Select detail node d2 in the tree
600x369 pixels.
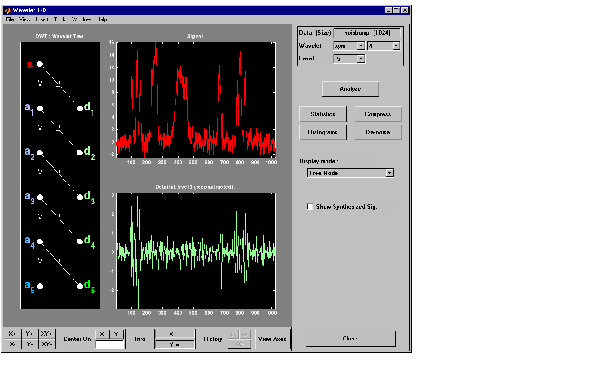coord(80,153)
